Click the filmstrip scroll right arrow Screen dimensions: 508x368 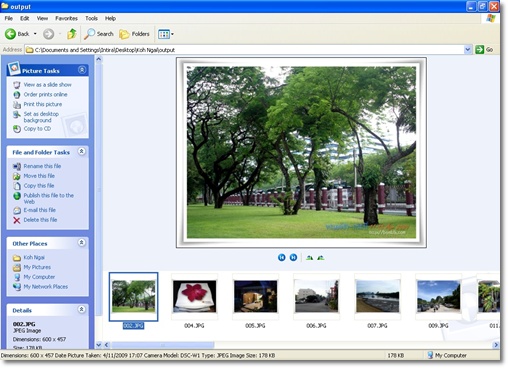(496, 345)
